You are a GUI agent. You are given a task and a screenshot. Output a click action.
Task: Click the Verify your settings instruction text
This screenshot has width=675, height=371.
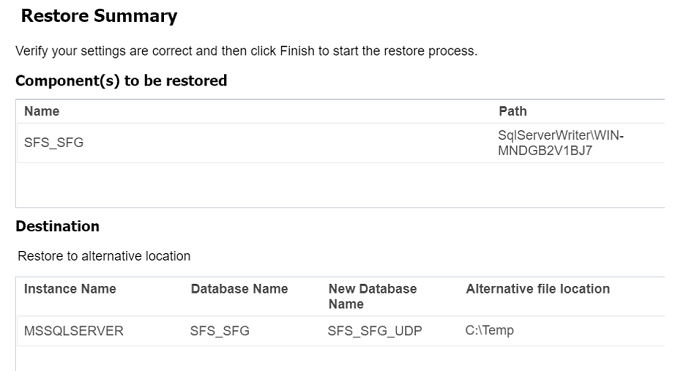click(x=246, y=51)
